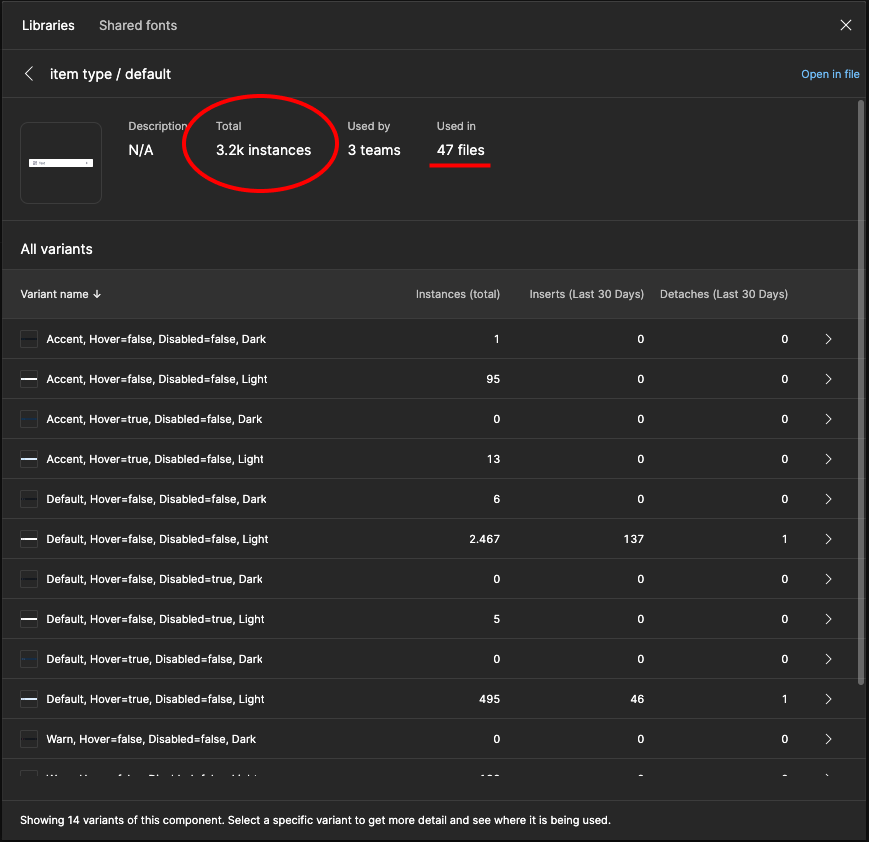The image size is (869, 842).
Task: Expand chevron for Default Hover=false Disabled=false Light
Action: click(x=828, y=539)
